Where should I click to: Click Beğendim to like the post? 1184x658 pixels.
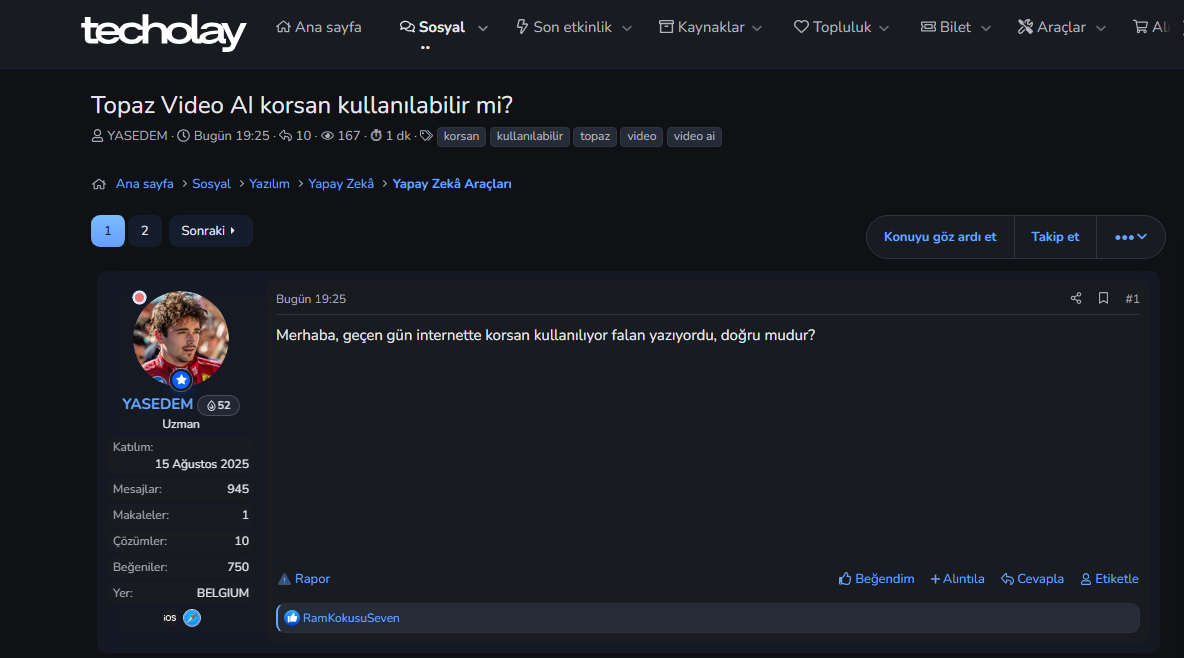pos(876,579)
